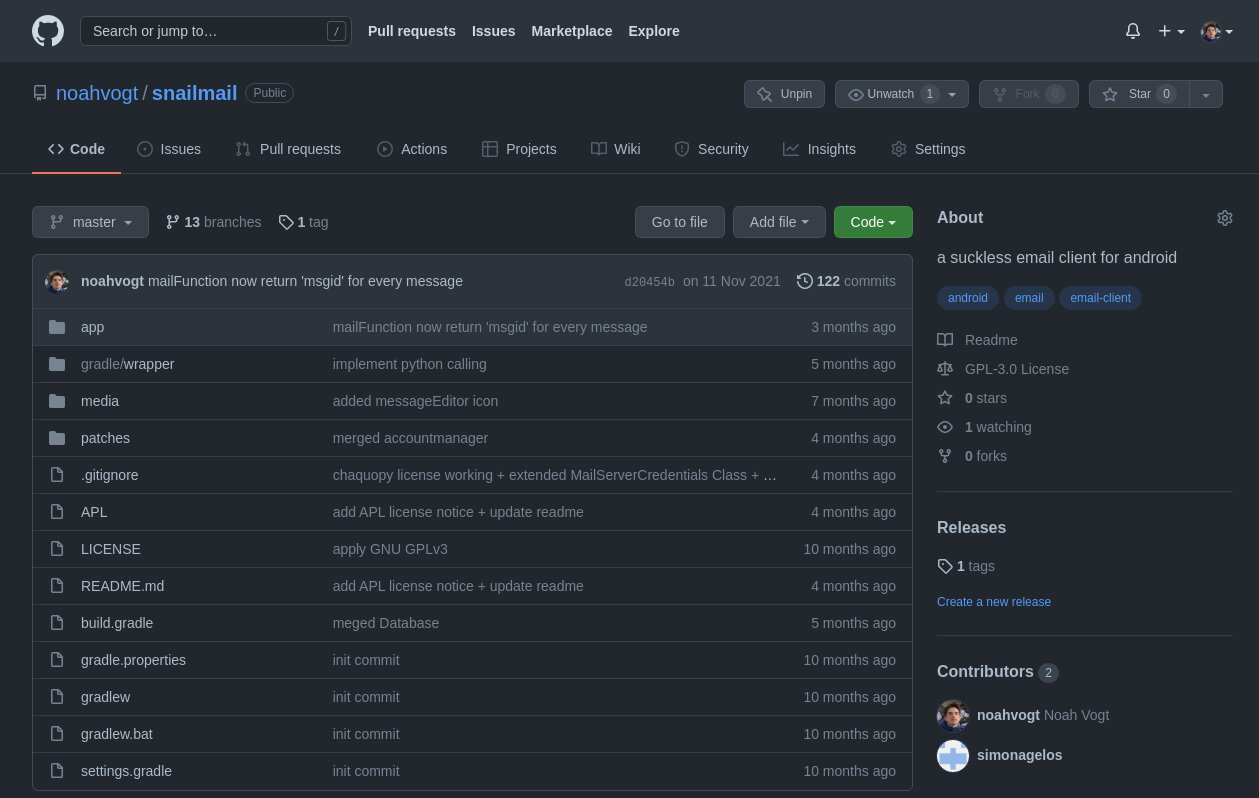This screenshot has height=798, width=1259.
Task: Click the GitHub logo icon
Action: coord(47,31)
